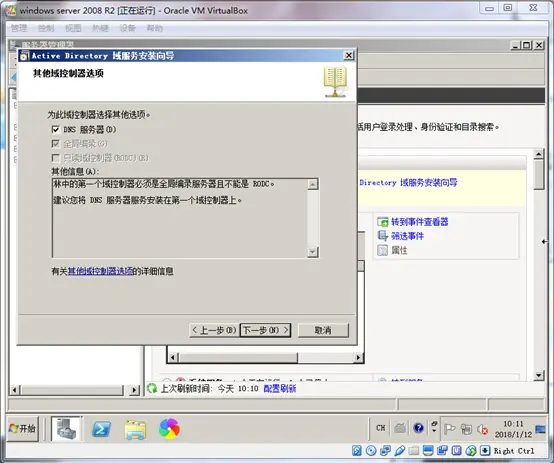Click the info box scroll-up arrow
This screenshot has height=463, width=554.
click(x=313, y=184)
